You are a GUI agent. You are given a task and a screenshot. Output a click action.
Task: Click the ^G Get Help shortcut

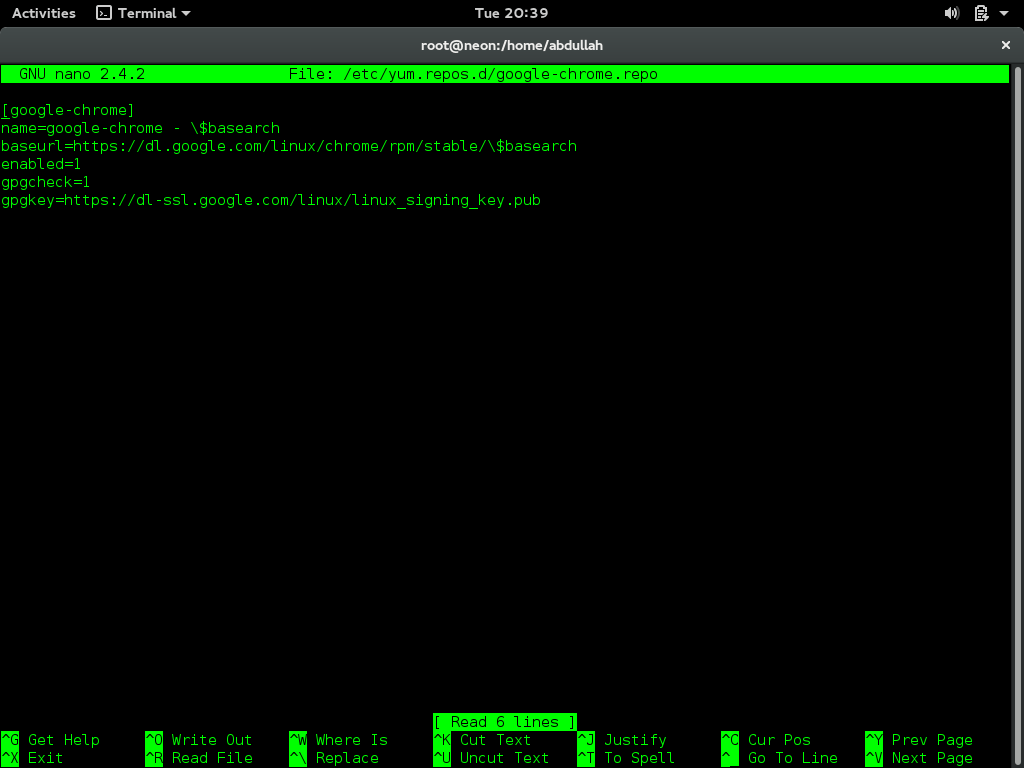click(50, 740)
